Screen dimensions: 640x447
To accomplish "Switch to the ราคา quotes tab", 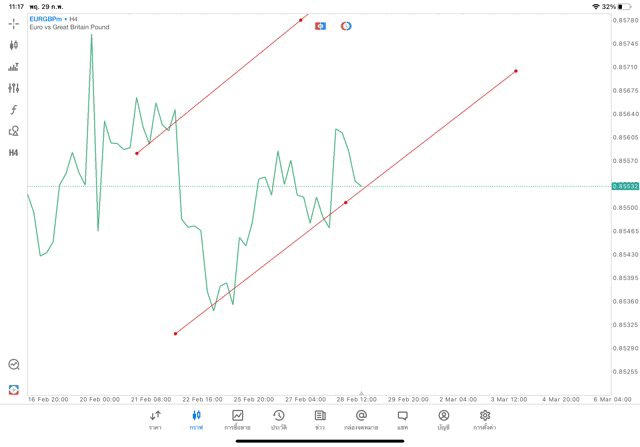I will (155, 419).
